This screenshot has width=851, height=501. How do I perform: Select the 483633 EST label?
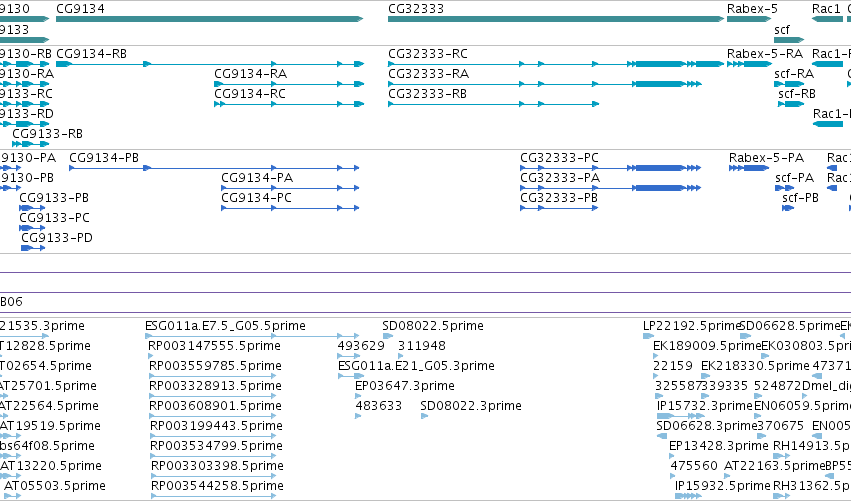tap(379, 406)
